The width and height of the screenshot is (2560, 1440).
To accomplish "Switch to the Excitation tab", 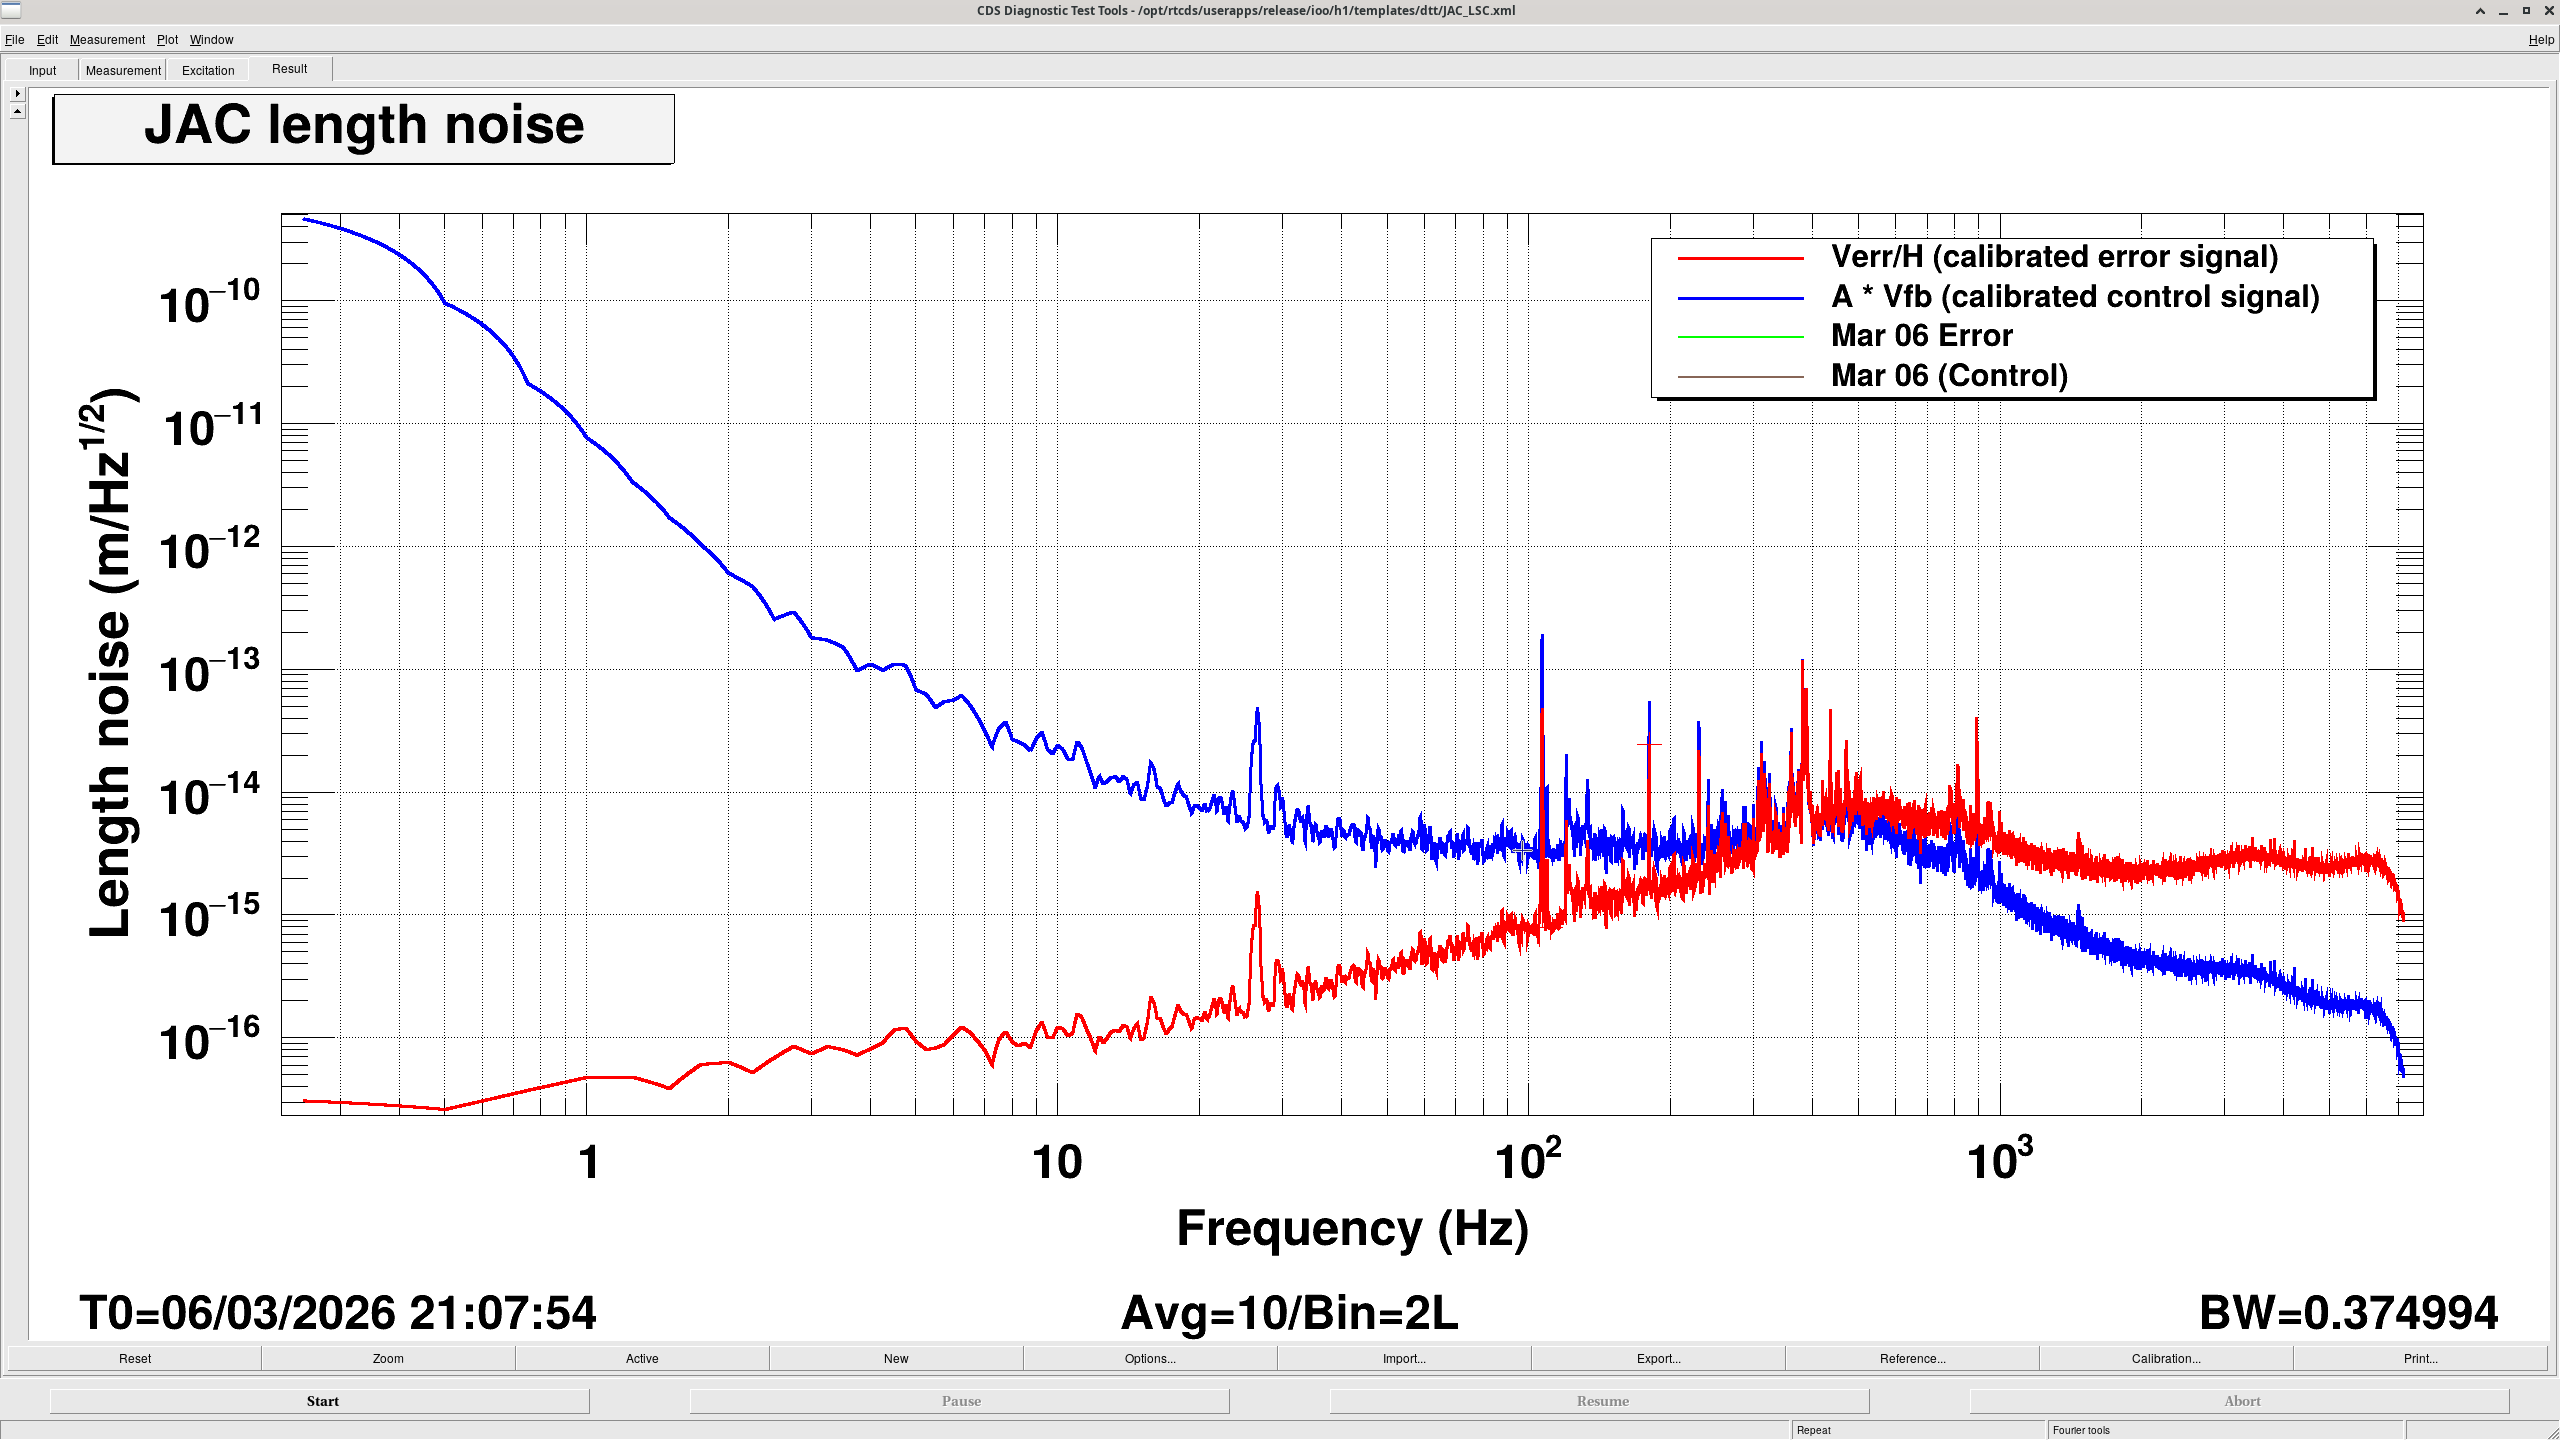I will (x=208, y=70).
